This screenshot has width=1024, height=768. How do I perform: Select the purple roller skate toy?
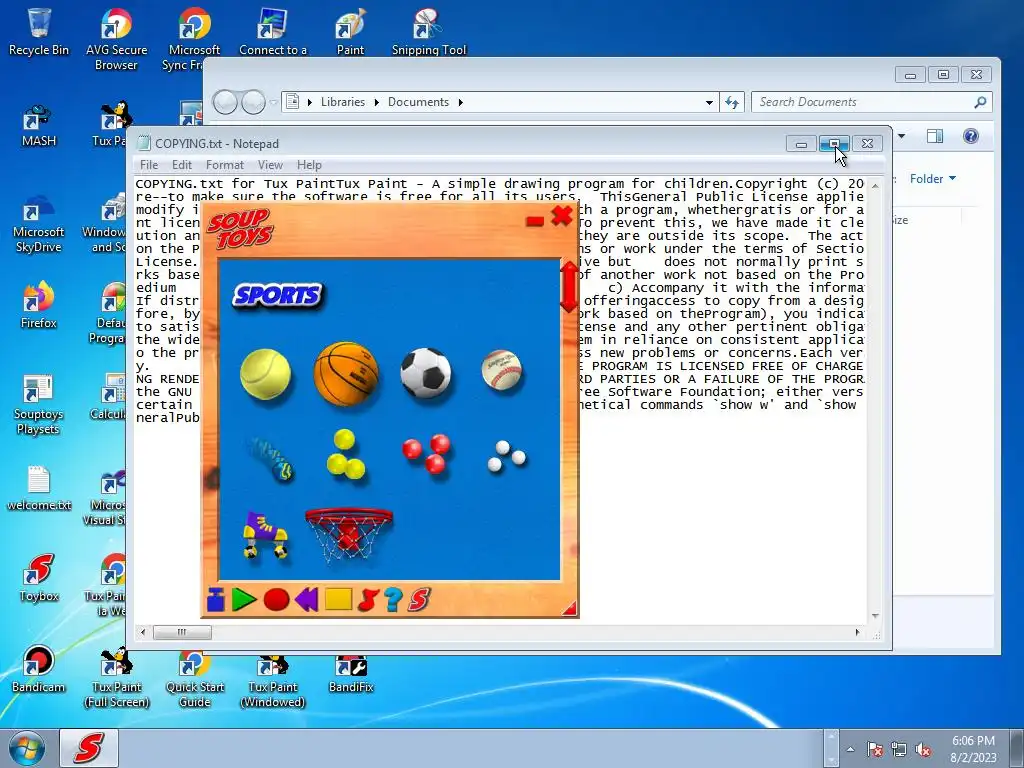coord(265,535)
